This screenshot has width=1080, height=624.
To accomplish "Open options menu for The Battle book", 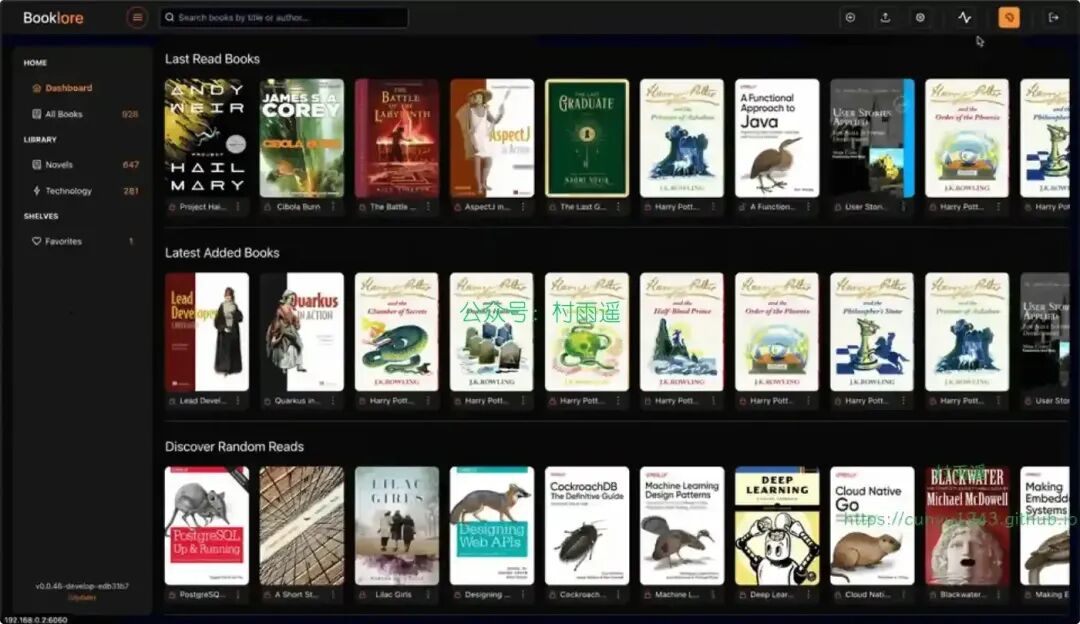I will point(428,207).
